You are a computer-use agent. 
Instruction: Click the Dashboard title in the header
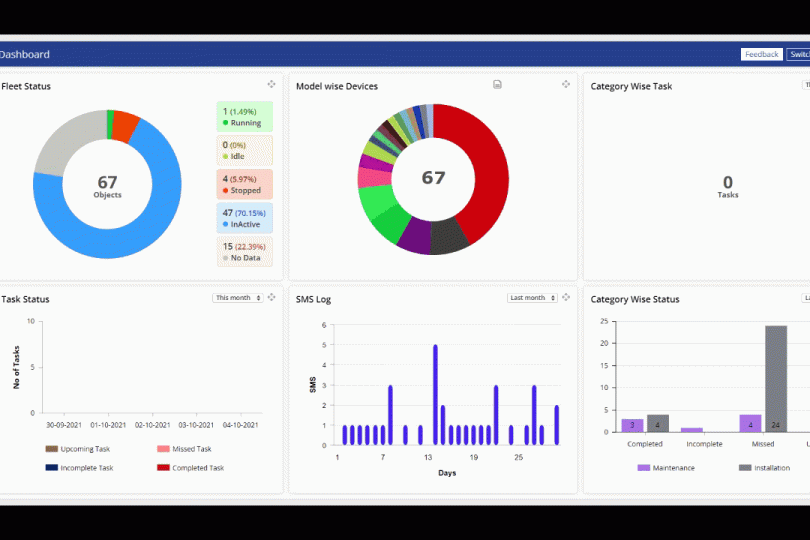24,55
